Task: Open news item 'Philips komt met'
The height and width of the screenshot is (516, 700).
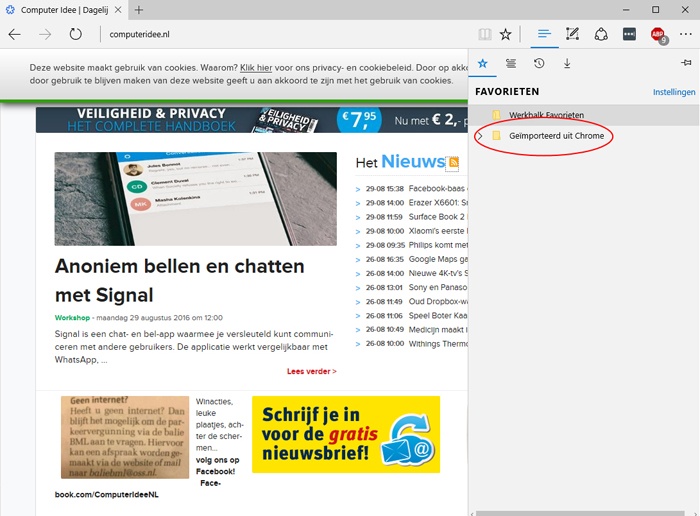Action: 438,245
